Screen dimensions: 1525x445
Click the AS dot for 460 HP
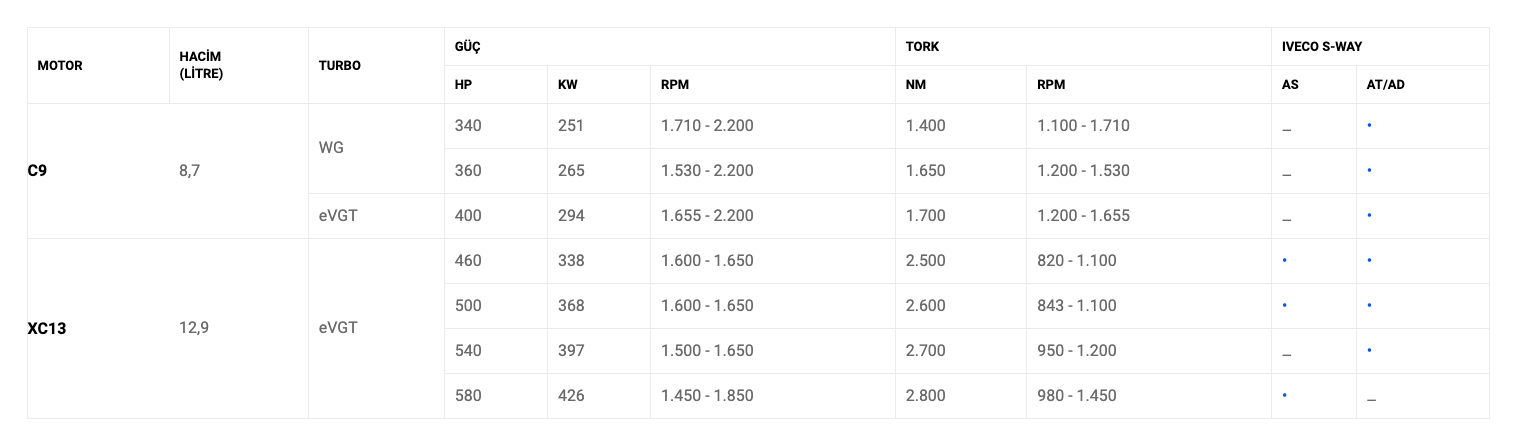[1284, 261]
